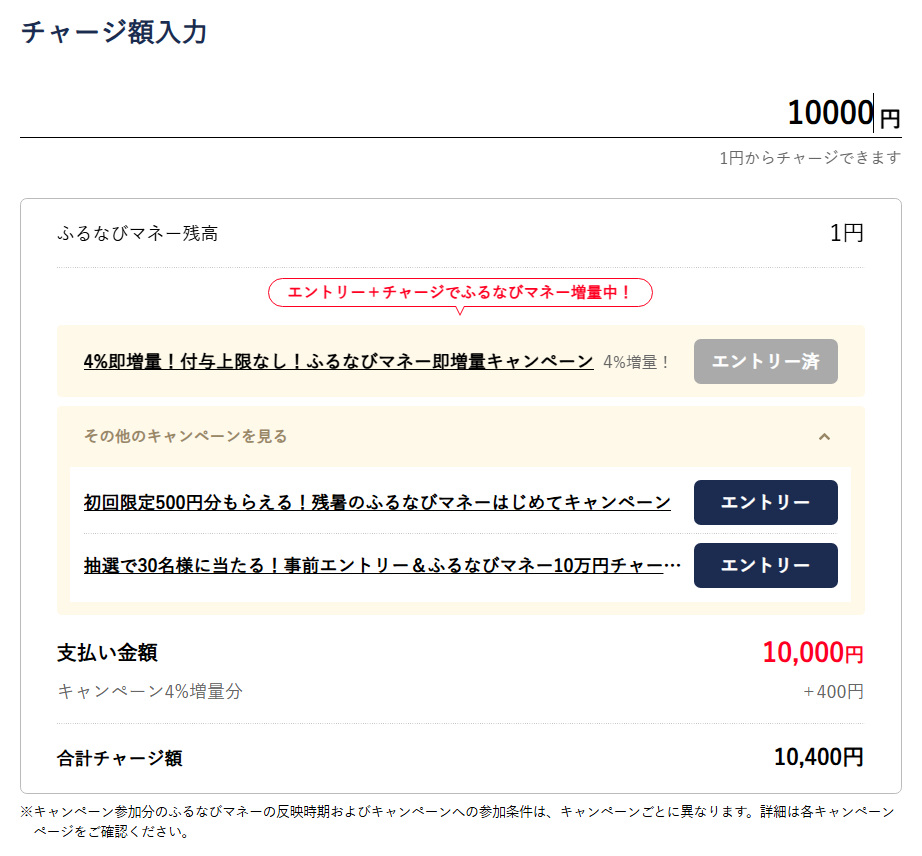Click the 1円 balance value
Screen dimensions: 922x856
tap(846, 233)
